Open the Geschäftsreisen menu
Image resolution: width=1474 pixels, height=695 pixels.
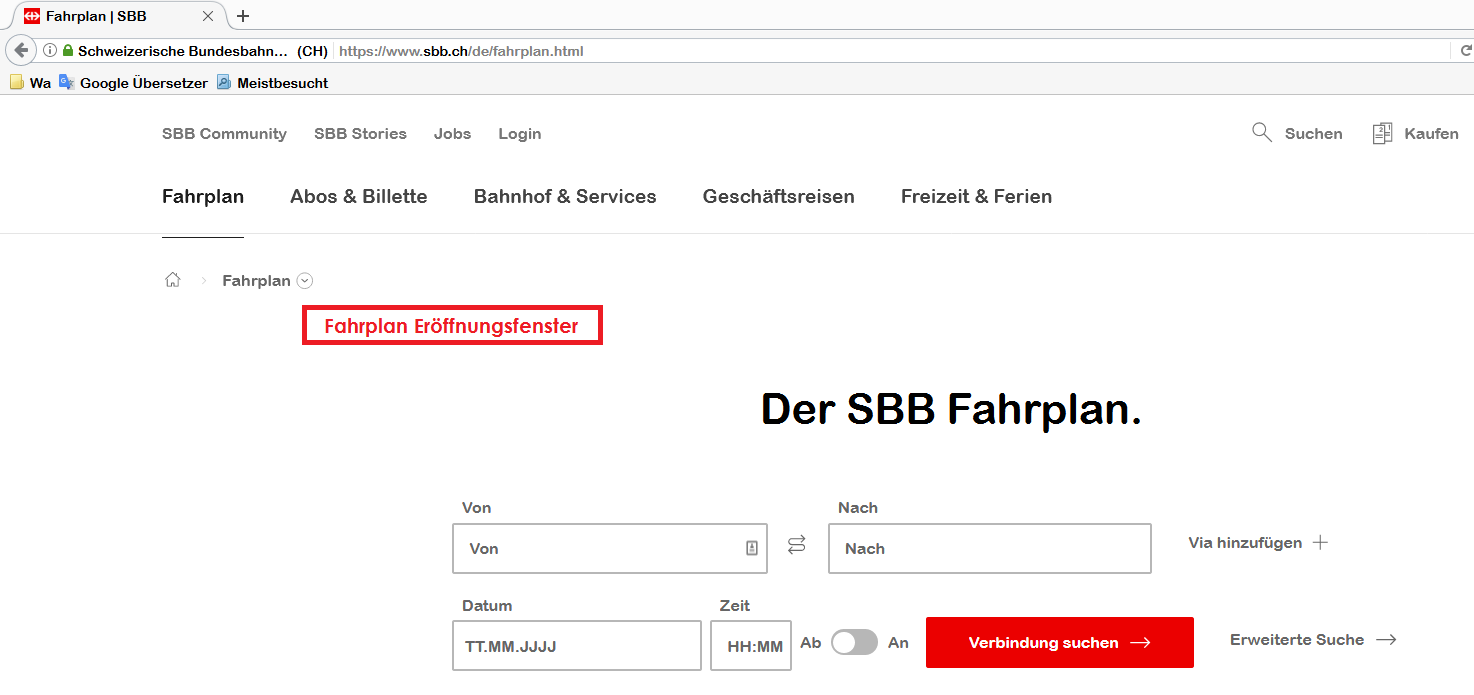[x=779, y=196]
